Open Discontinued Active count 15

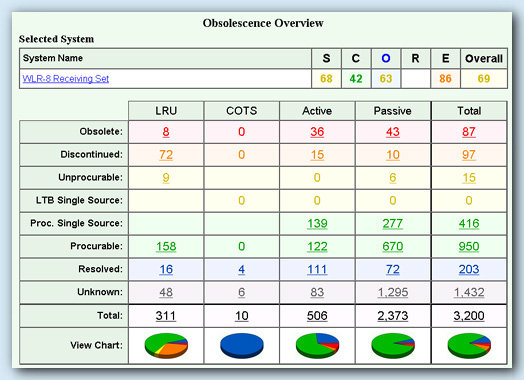tap(317, 155)
